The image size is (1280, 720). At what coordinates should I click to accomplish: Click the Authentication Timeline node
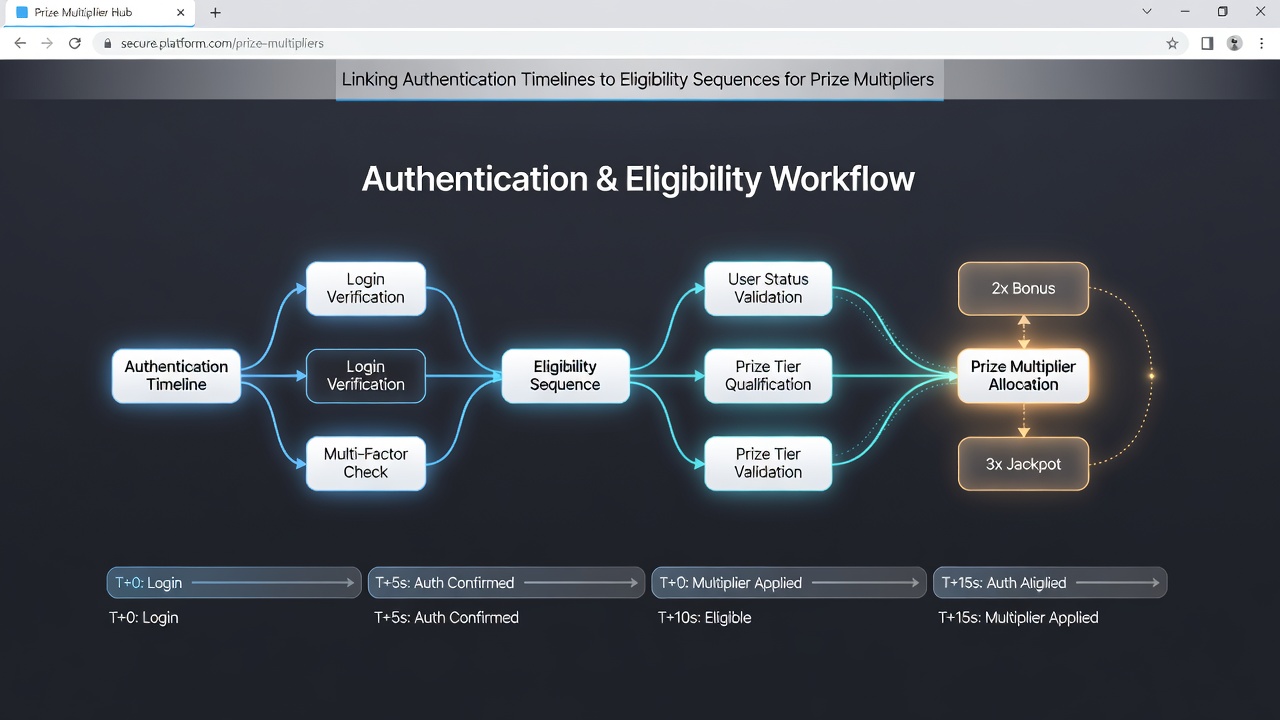click(176, 376)
